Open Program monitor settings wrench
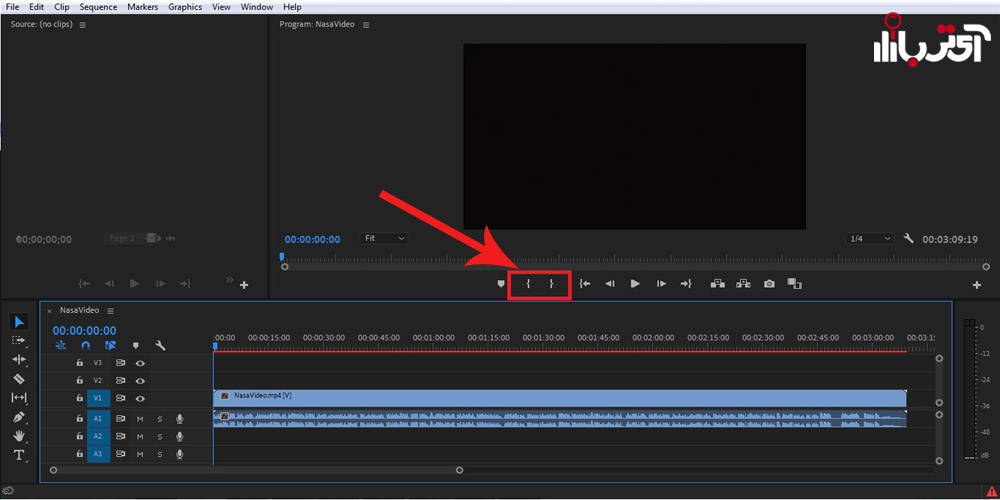This screenshot has height=500, width=1000. [909, 239]
